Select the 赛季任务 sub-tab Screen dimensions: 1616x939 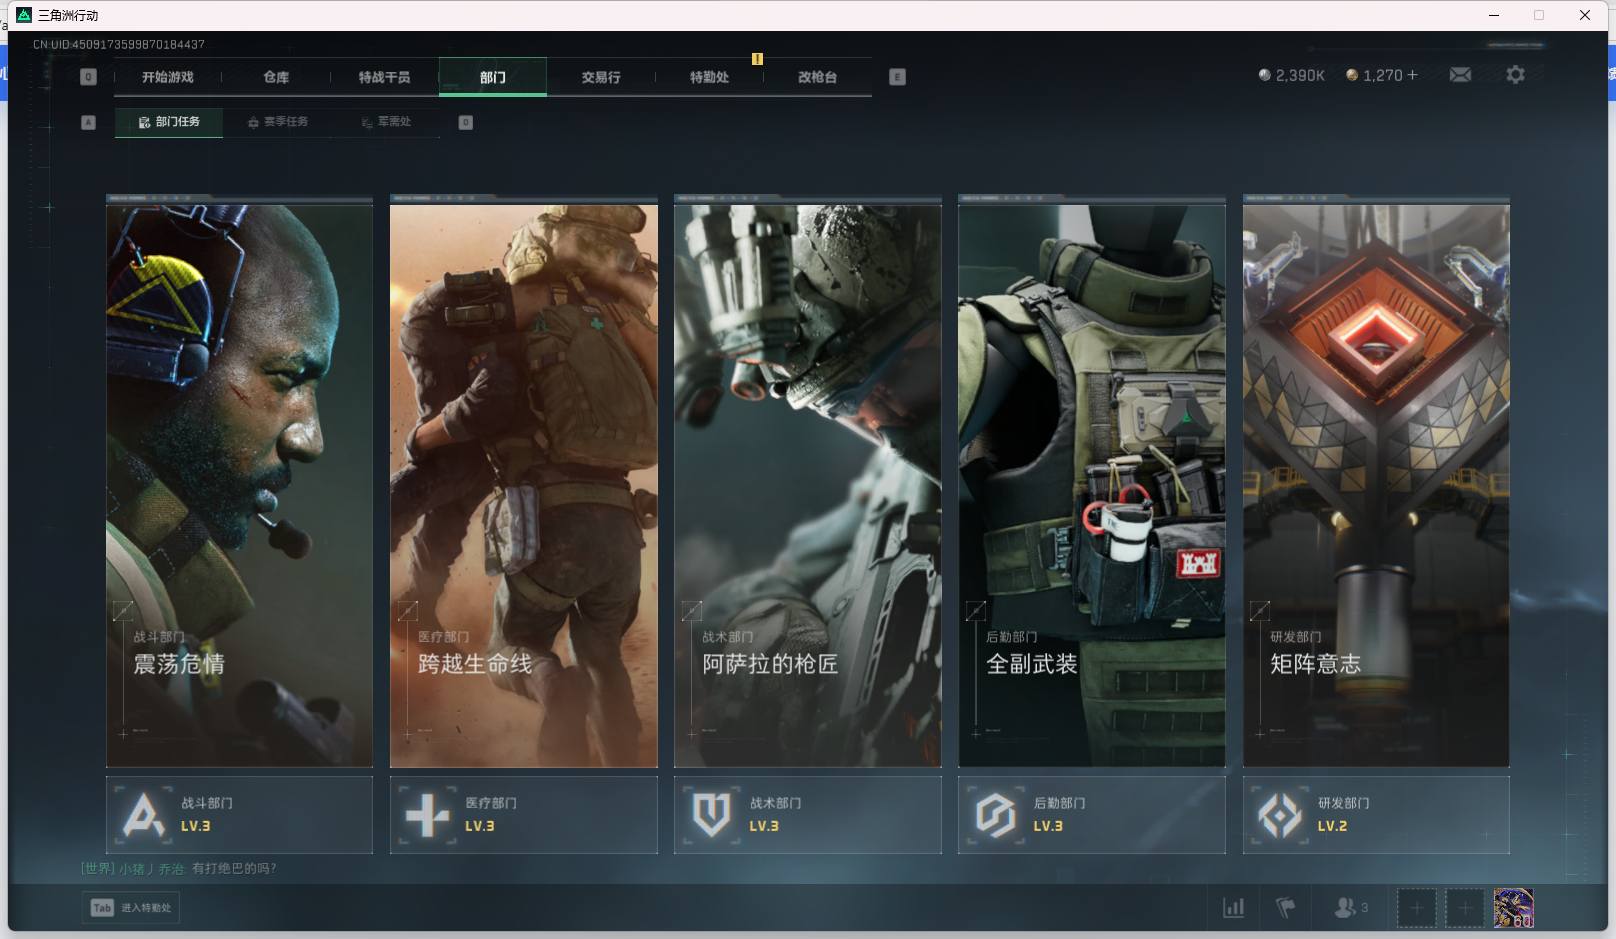point(278,122)
